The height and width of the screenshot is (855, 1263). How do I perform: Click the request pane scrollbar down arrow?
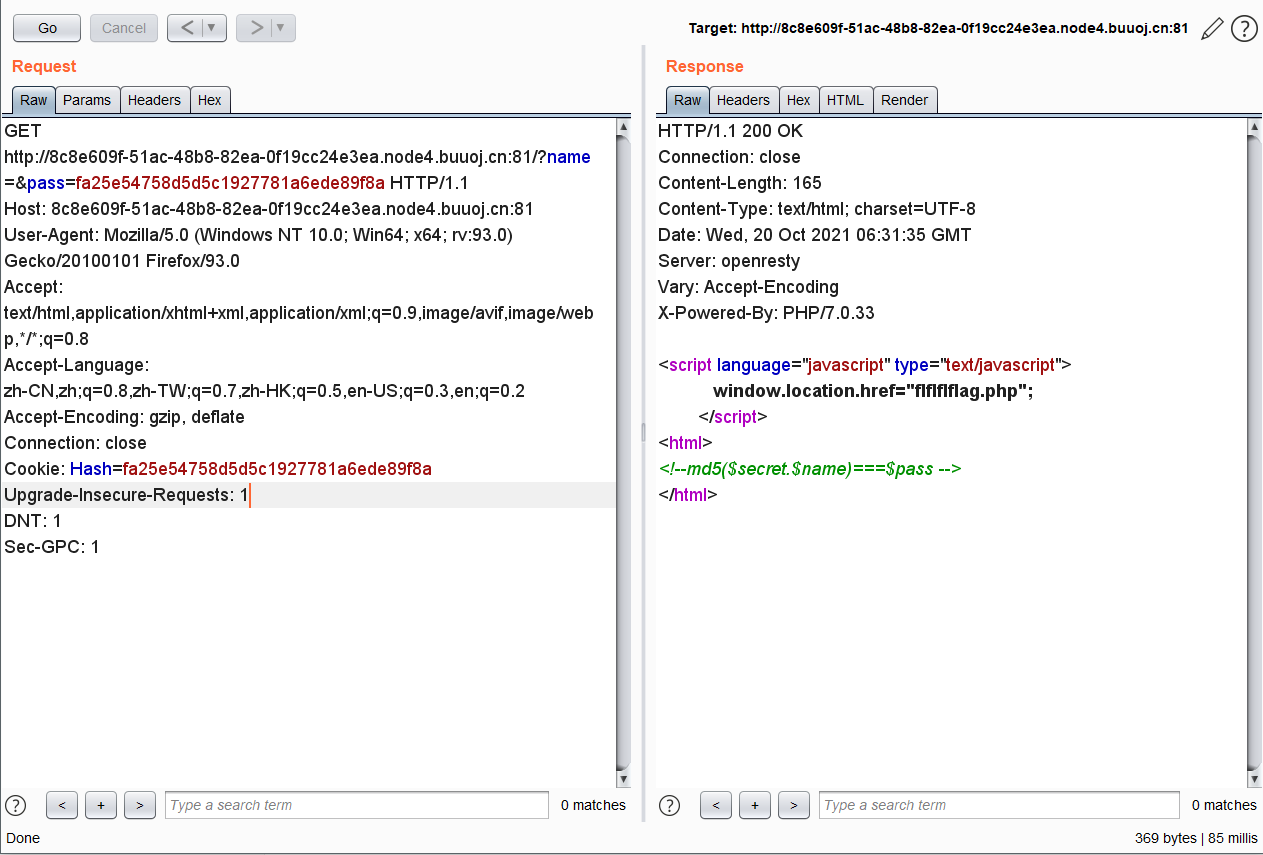coord(624,779)
